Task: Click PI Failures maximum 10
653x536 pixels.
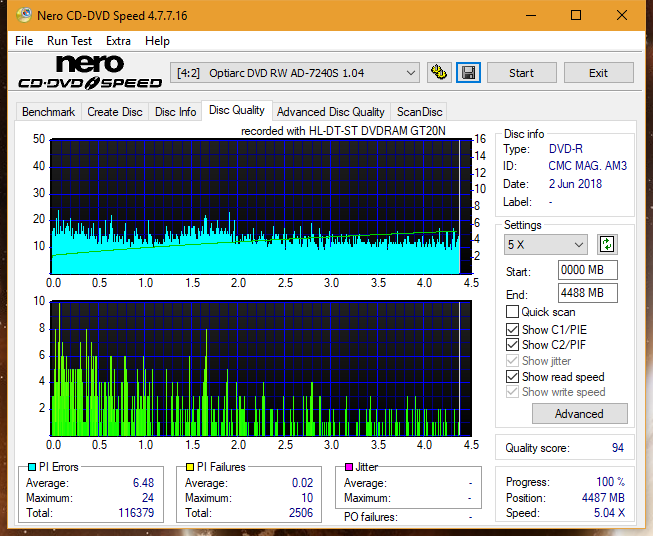Action: [x=307, y=498]
